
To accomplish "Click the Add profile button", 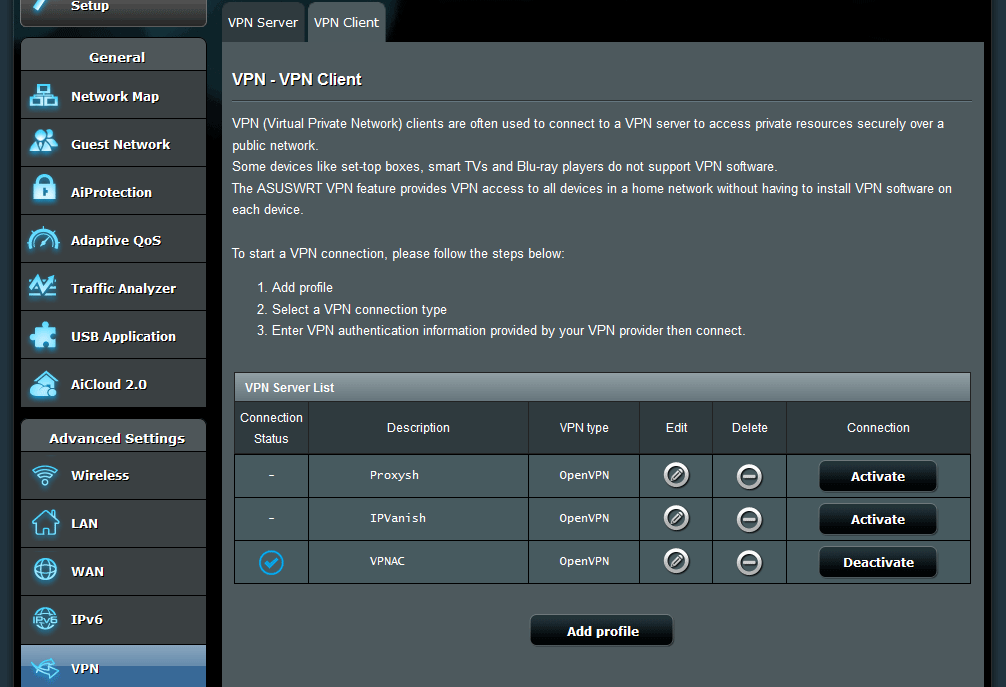I will [x=602, y=631].
